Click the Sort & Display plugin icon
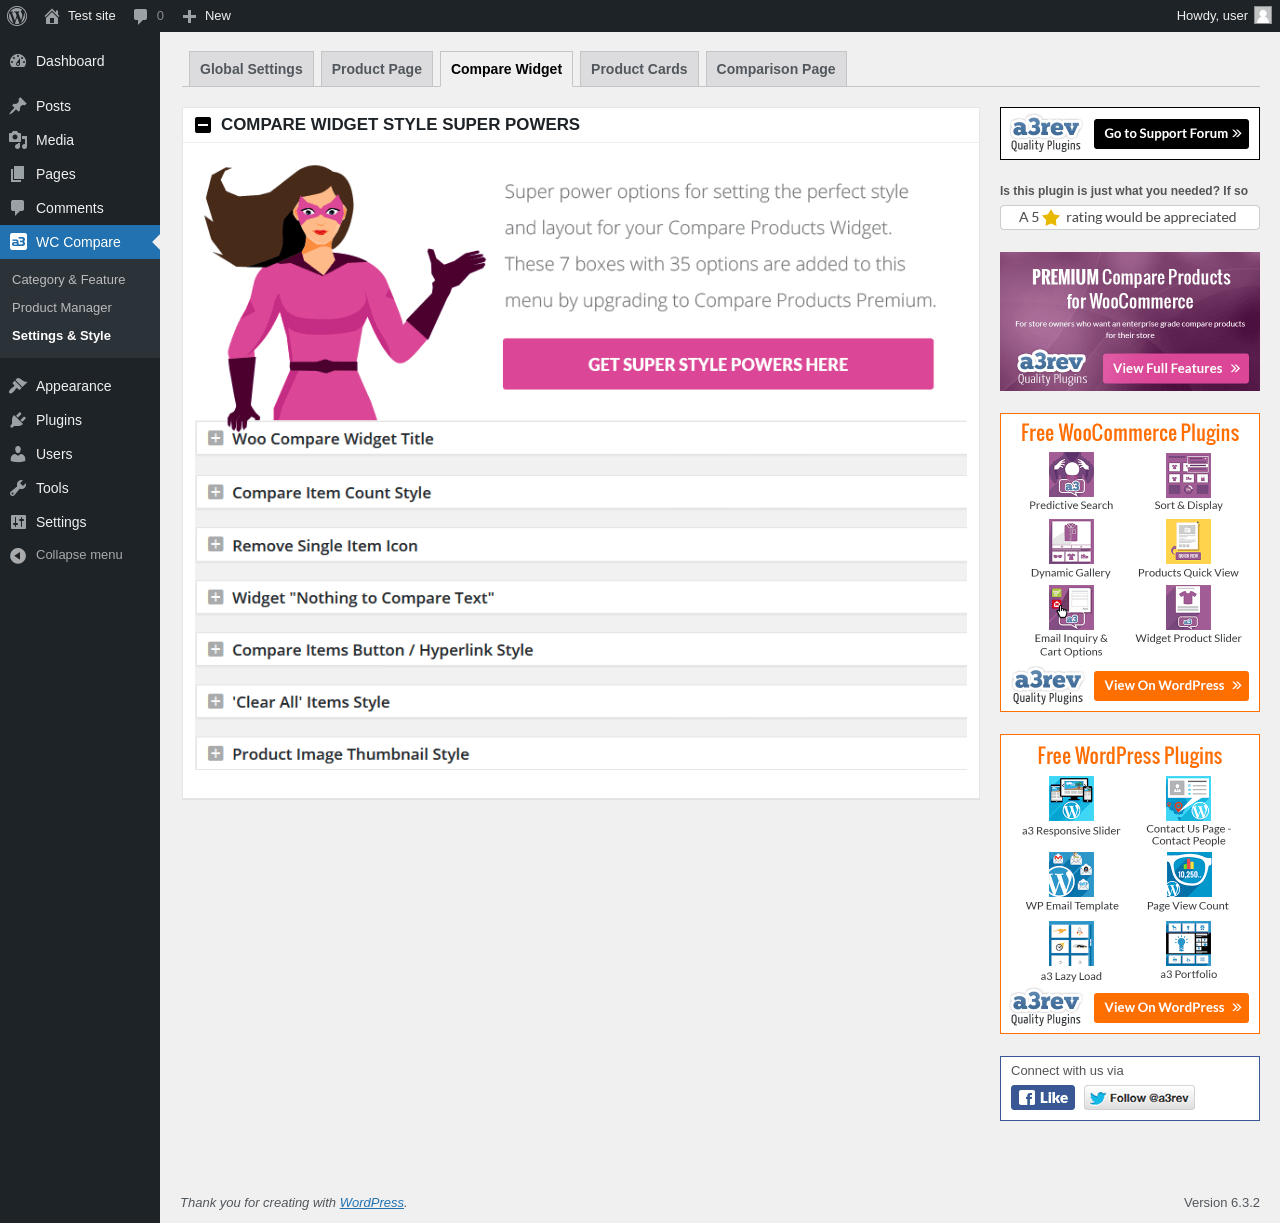Image resolution: width=1280 pixels, height=1223 pixels. click(1188, 474)
